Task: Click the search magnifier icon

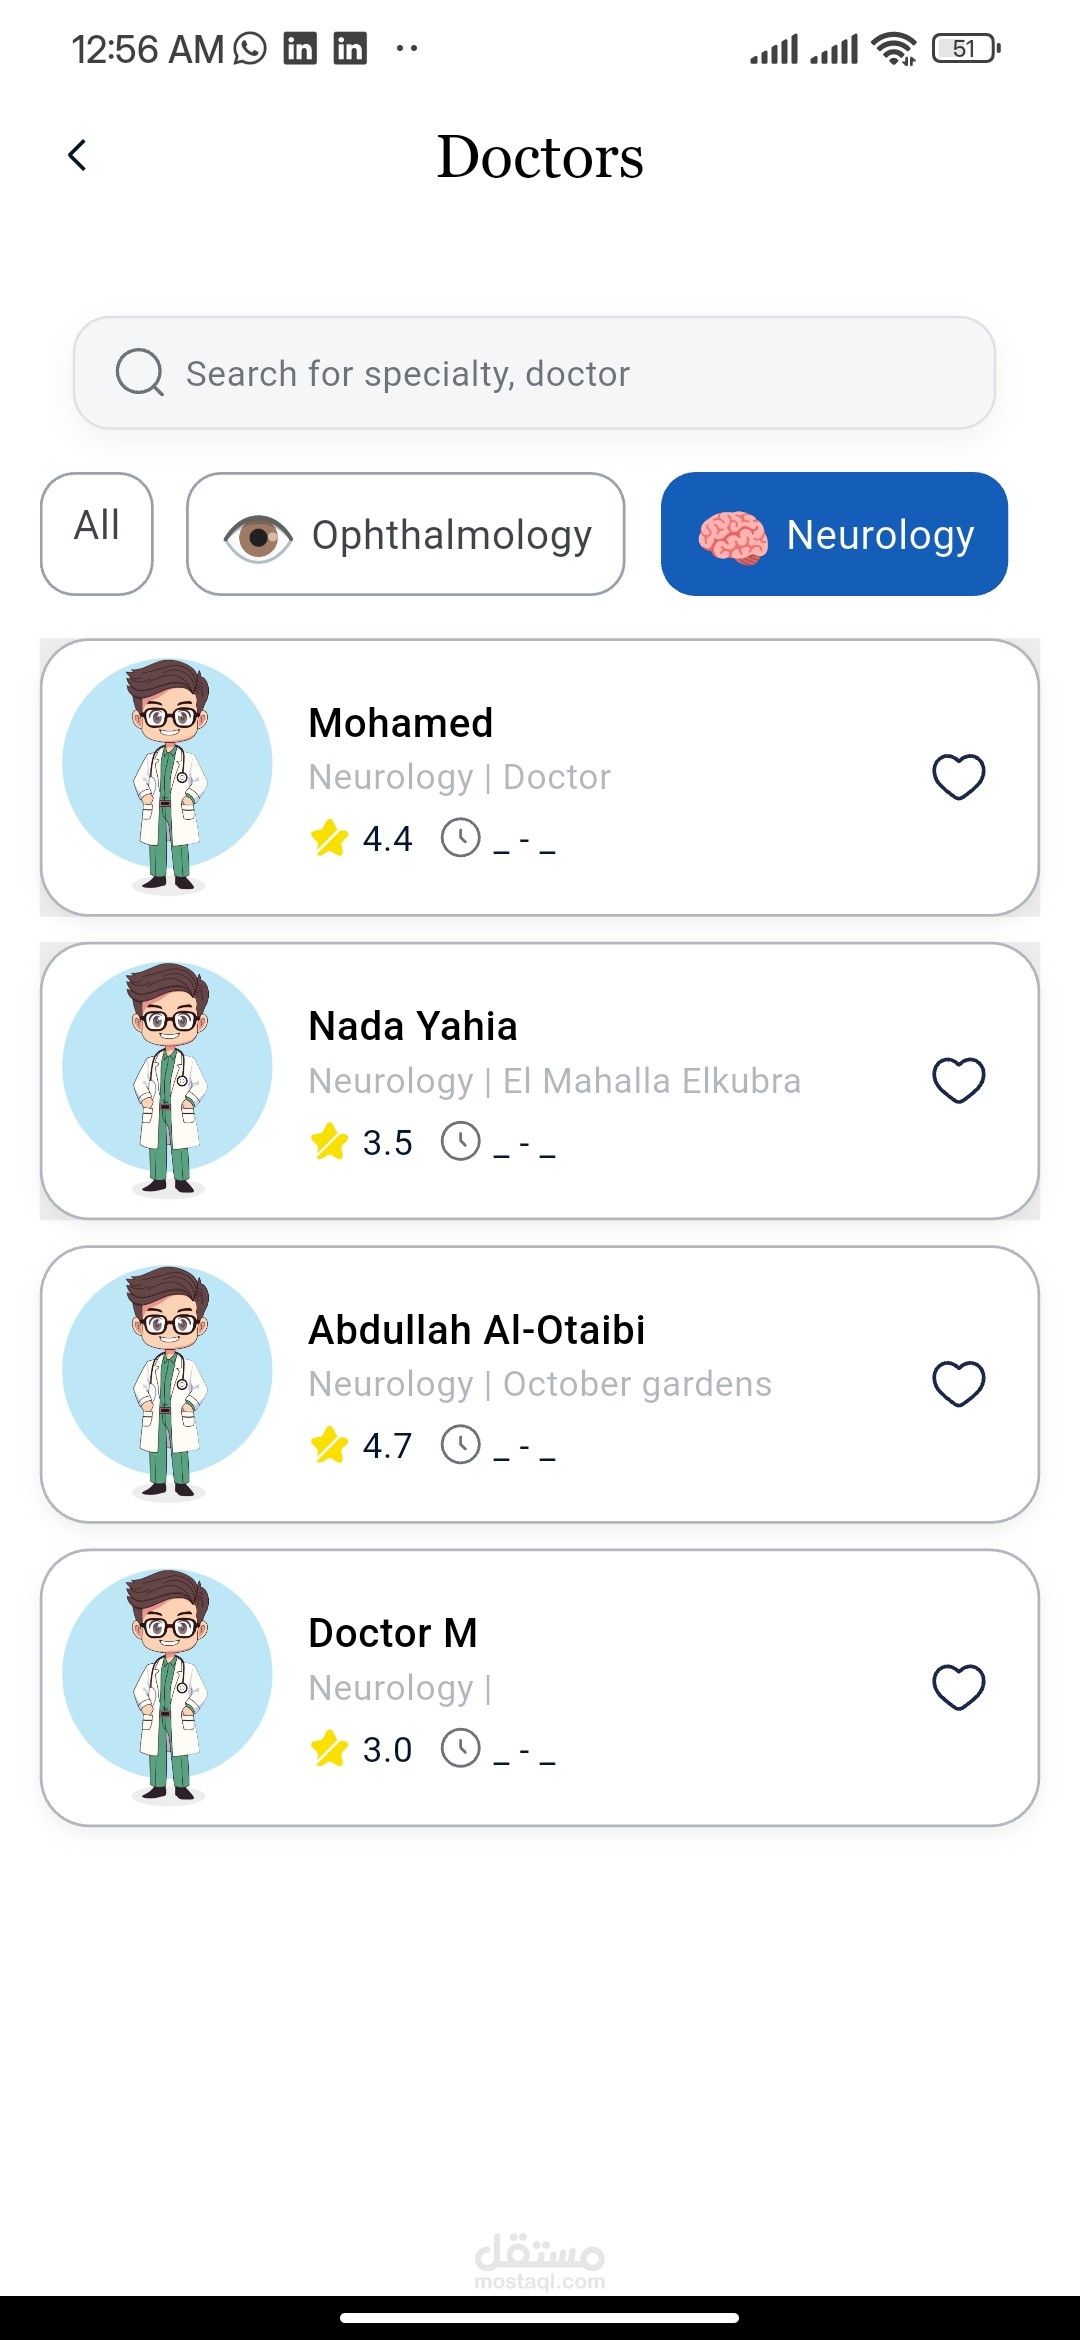Action: pyautogui.click(x=139, y=373)
